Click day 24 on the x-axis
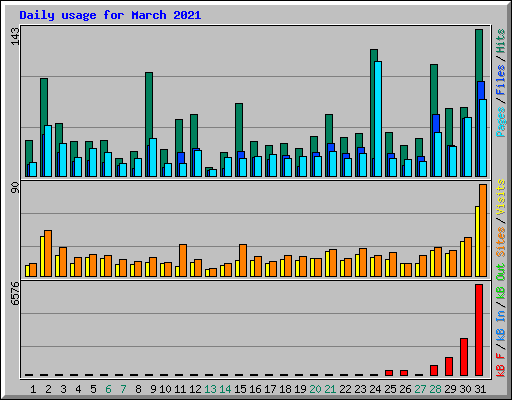 coord(375,389)
